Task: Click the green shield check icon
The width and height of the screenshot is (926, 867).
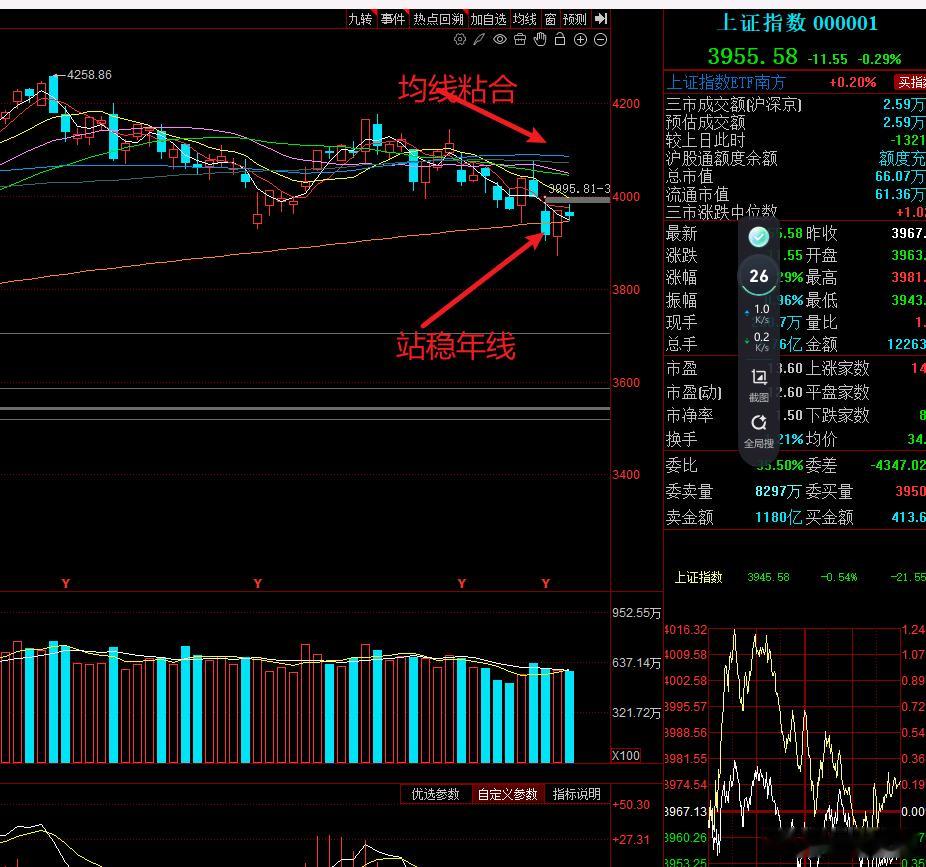Action: point(759,237)
